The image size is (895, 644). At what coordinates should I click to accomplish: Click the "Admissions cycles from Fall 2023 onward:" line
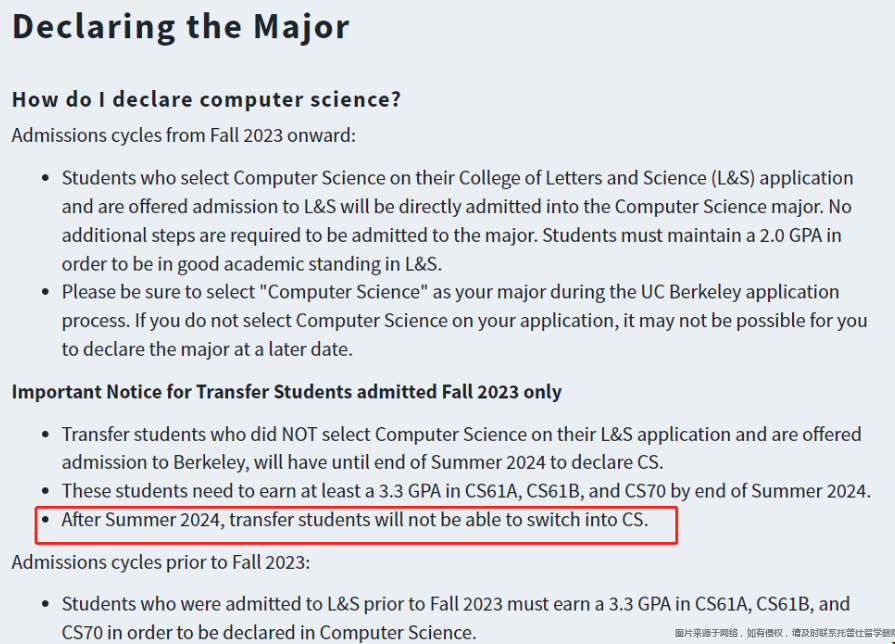(183, 135)
